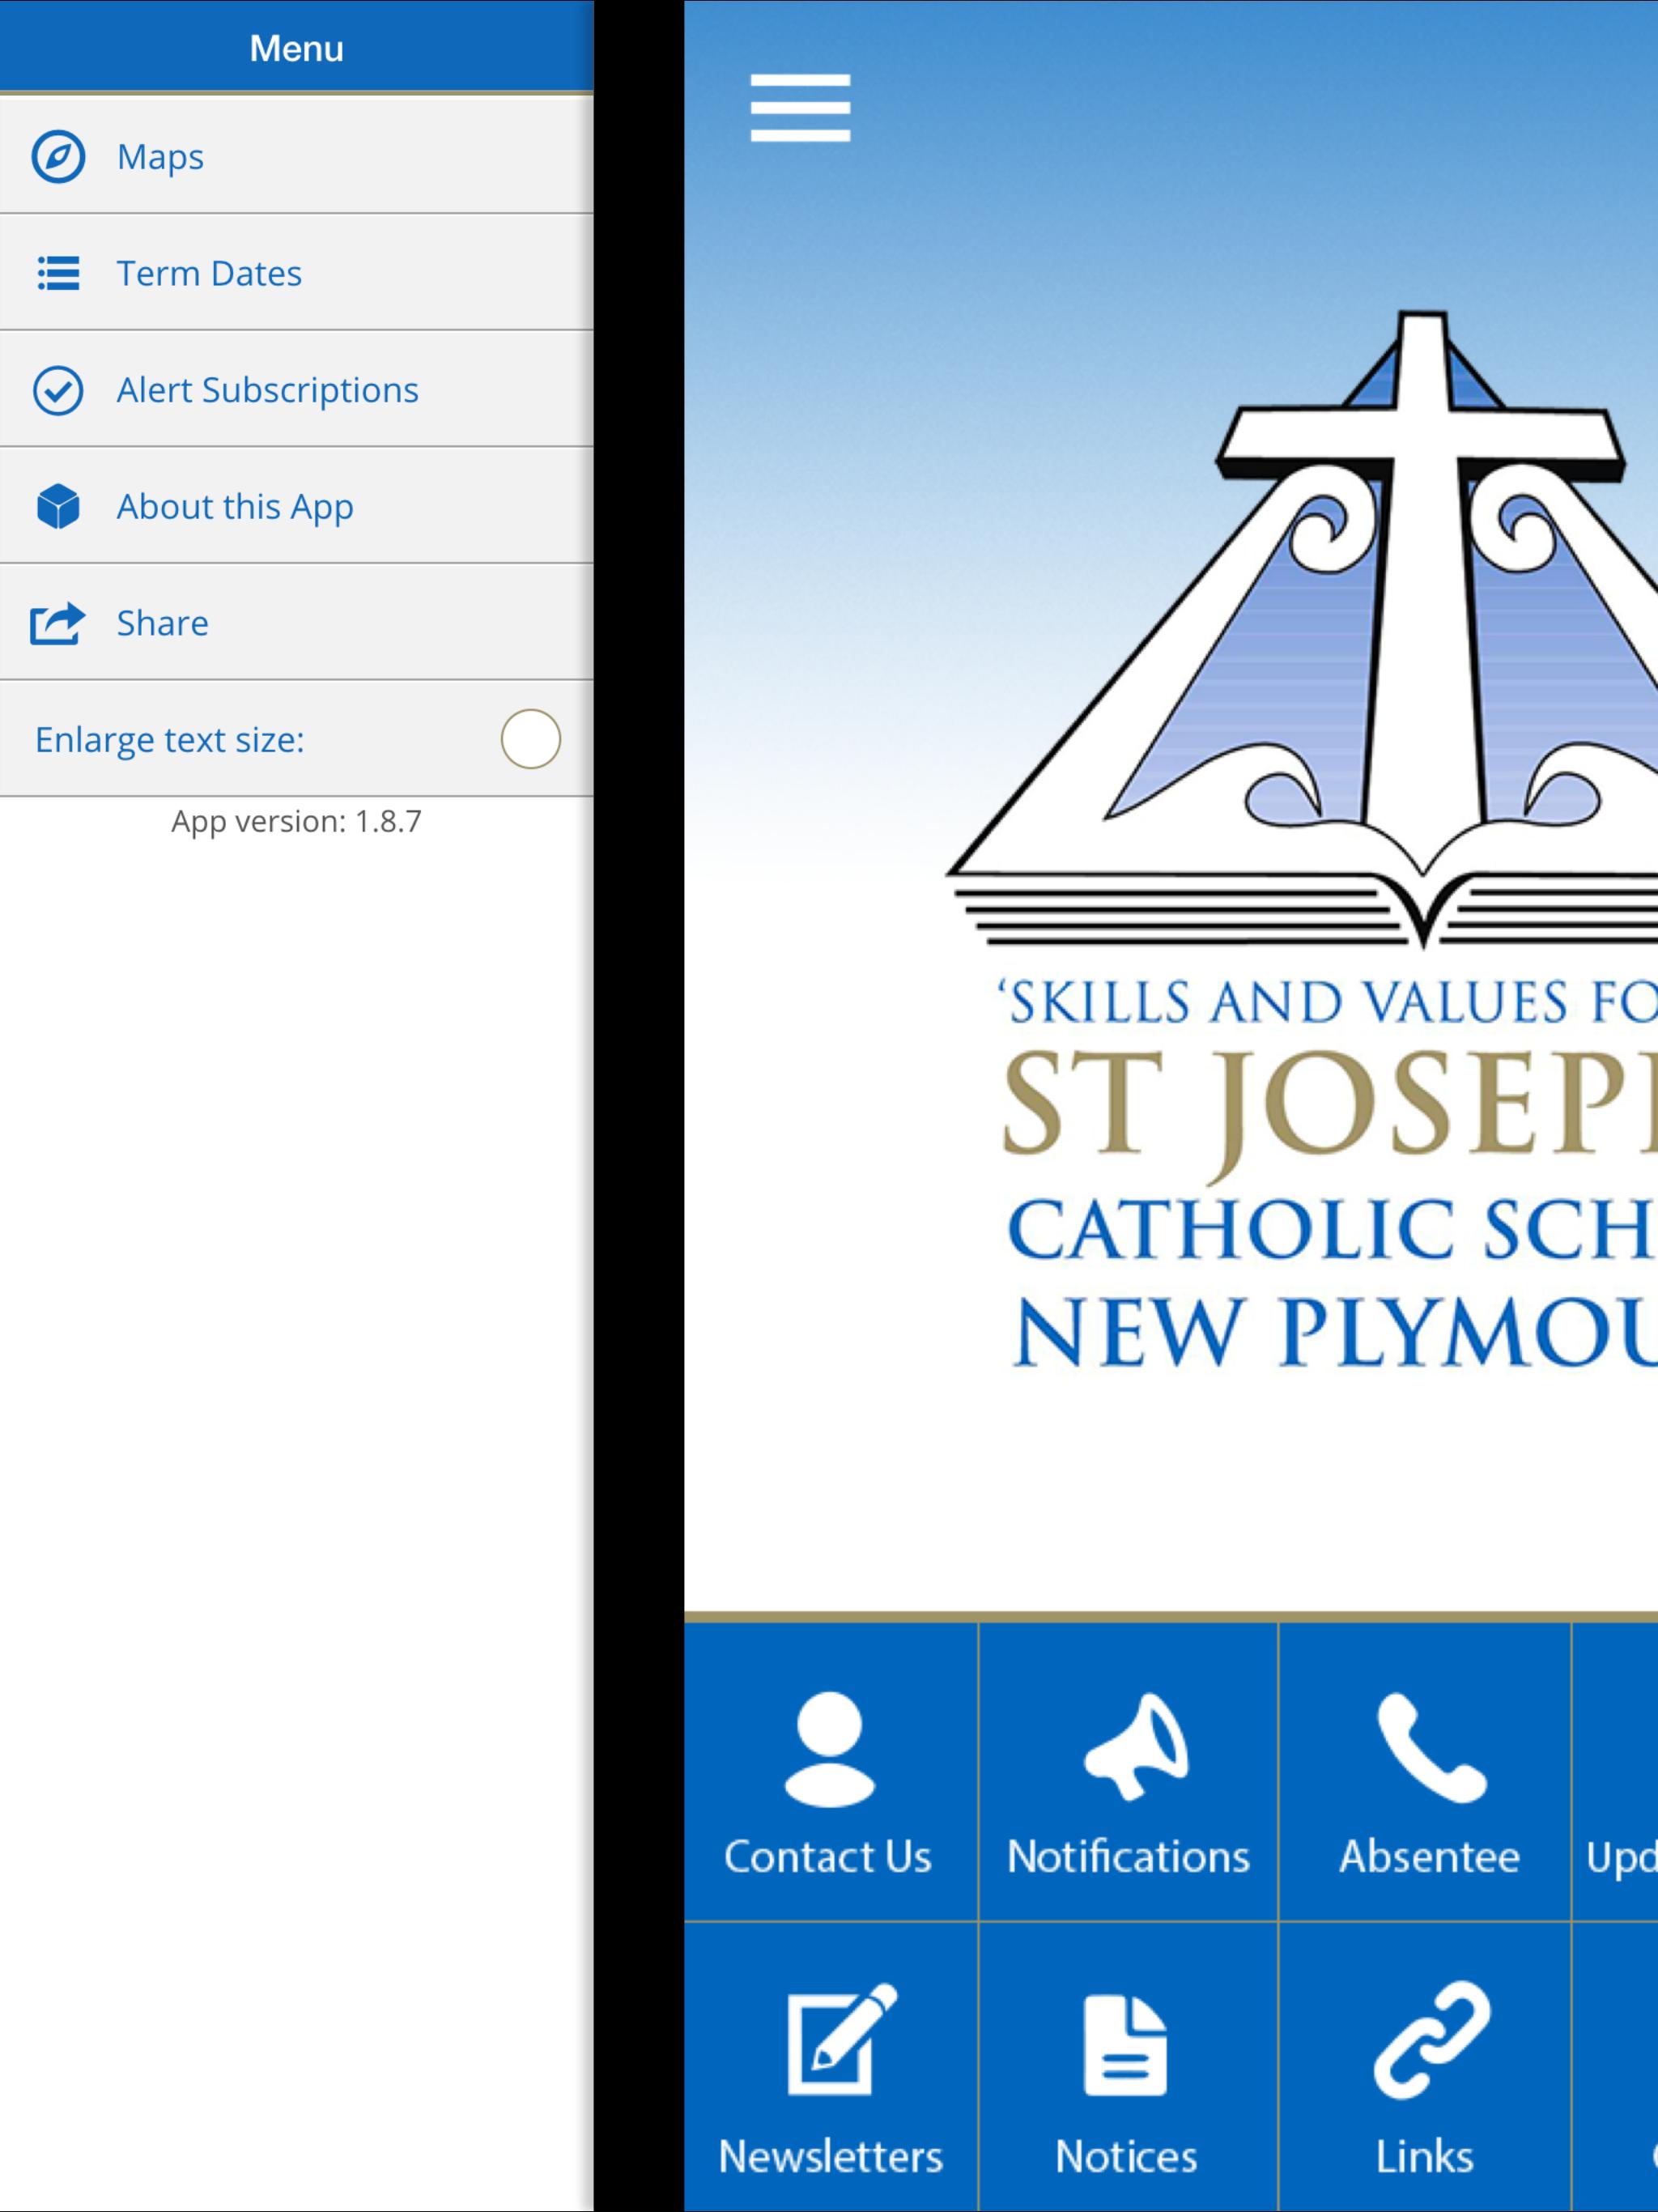The width and height of the screenshot is (1658, 2212).
Task: Click the partially visible Upd tile
Action: tap(1615, 1771)
